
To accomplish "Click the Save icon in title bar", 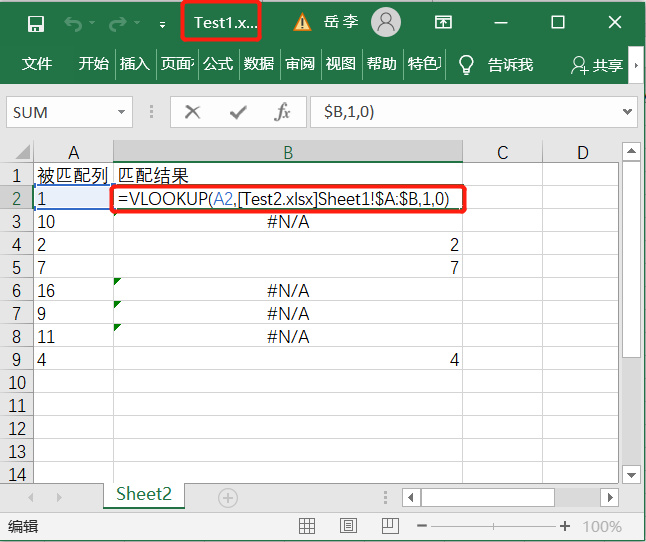I will [x=36, y=24].
